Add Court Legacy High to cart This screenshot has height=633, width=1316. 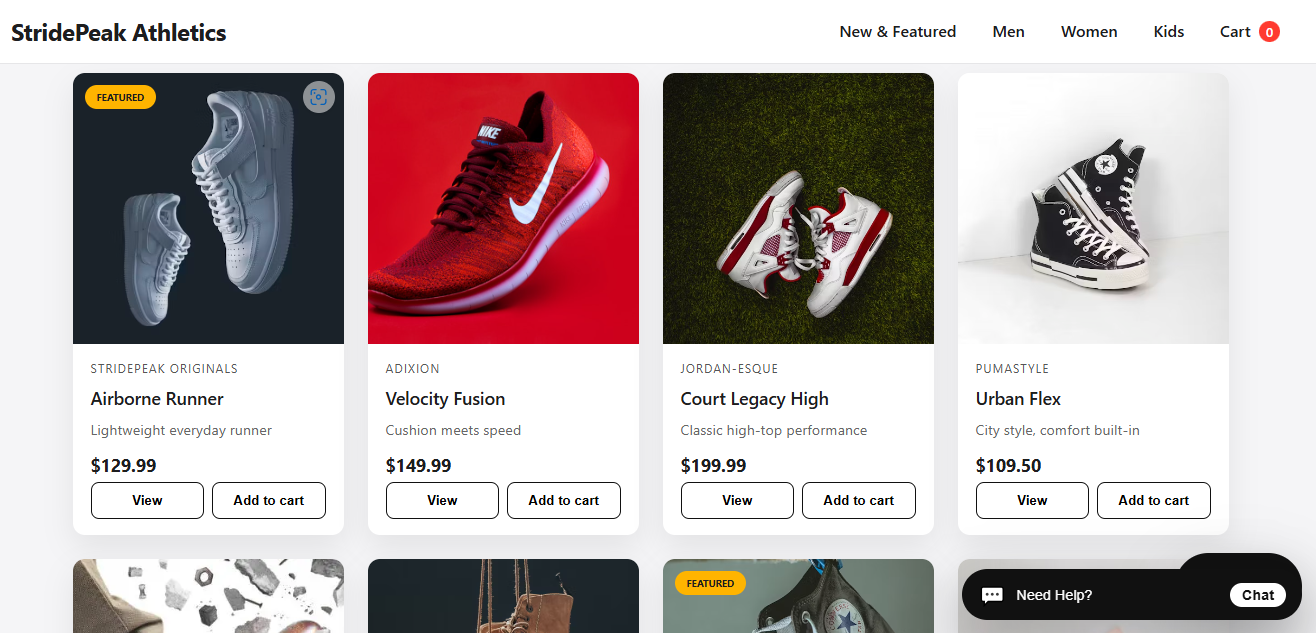858,500
